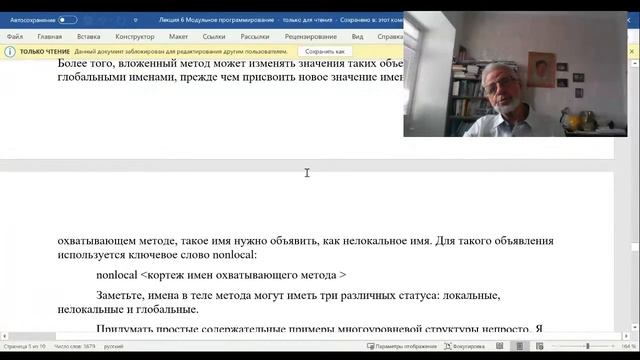Click the ТОЛЬКО ЧТЕНИЕ label

[x=45, y=52]
